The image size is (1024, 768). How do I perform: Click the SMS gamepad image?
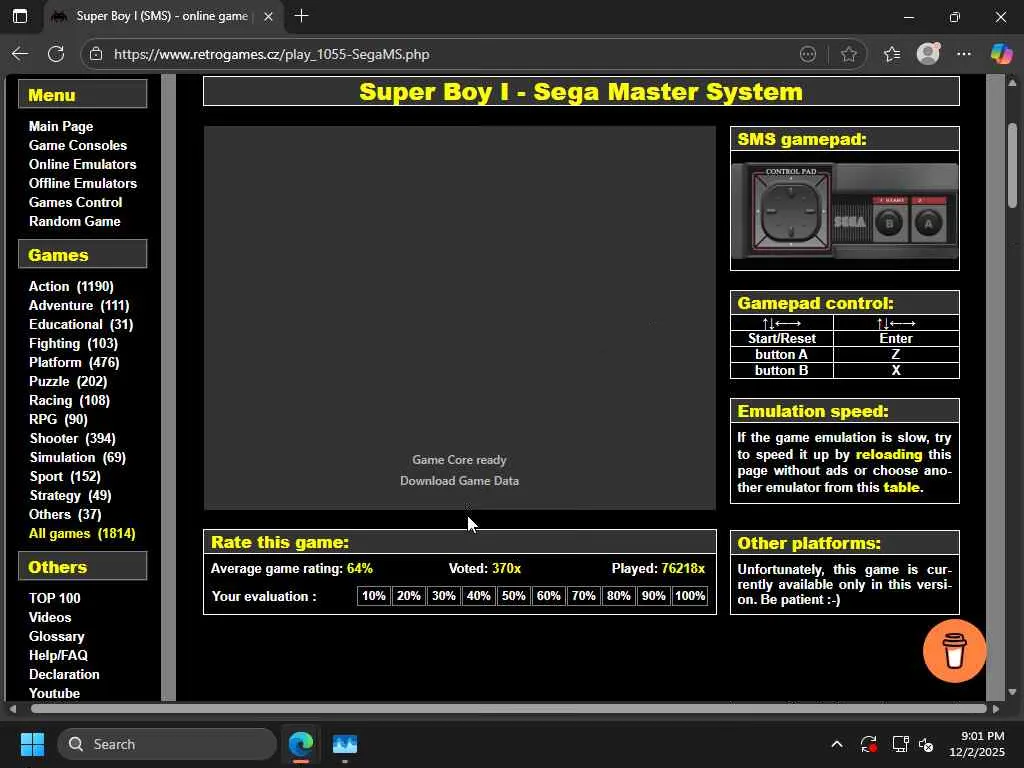(844, 210)
